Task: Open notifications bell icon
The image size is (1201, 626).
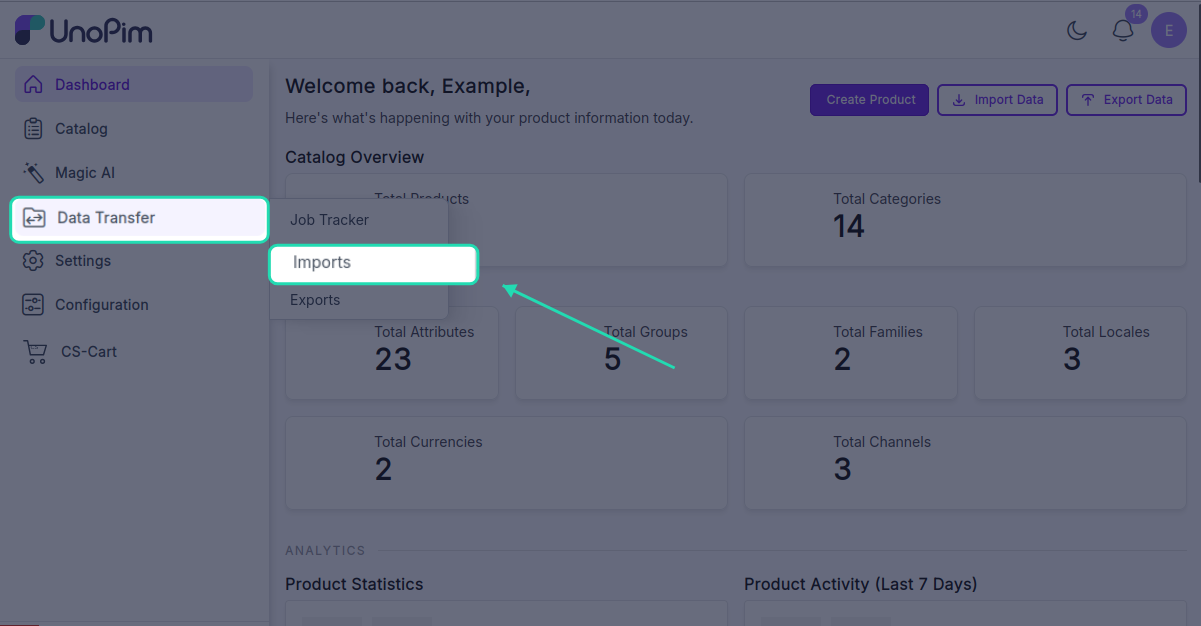Action: (x=1123, y=31)
